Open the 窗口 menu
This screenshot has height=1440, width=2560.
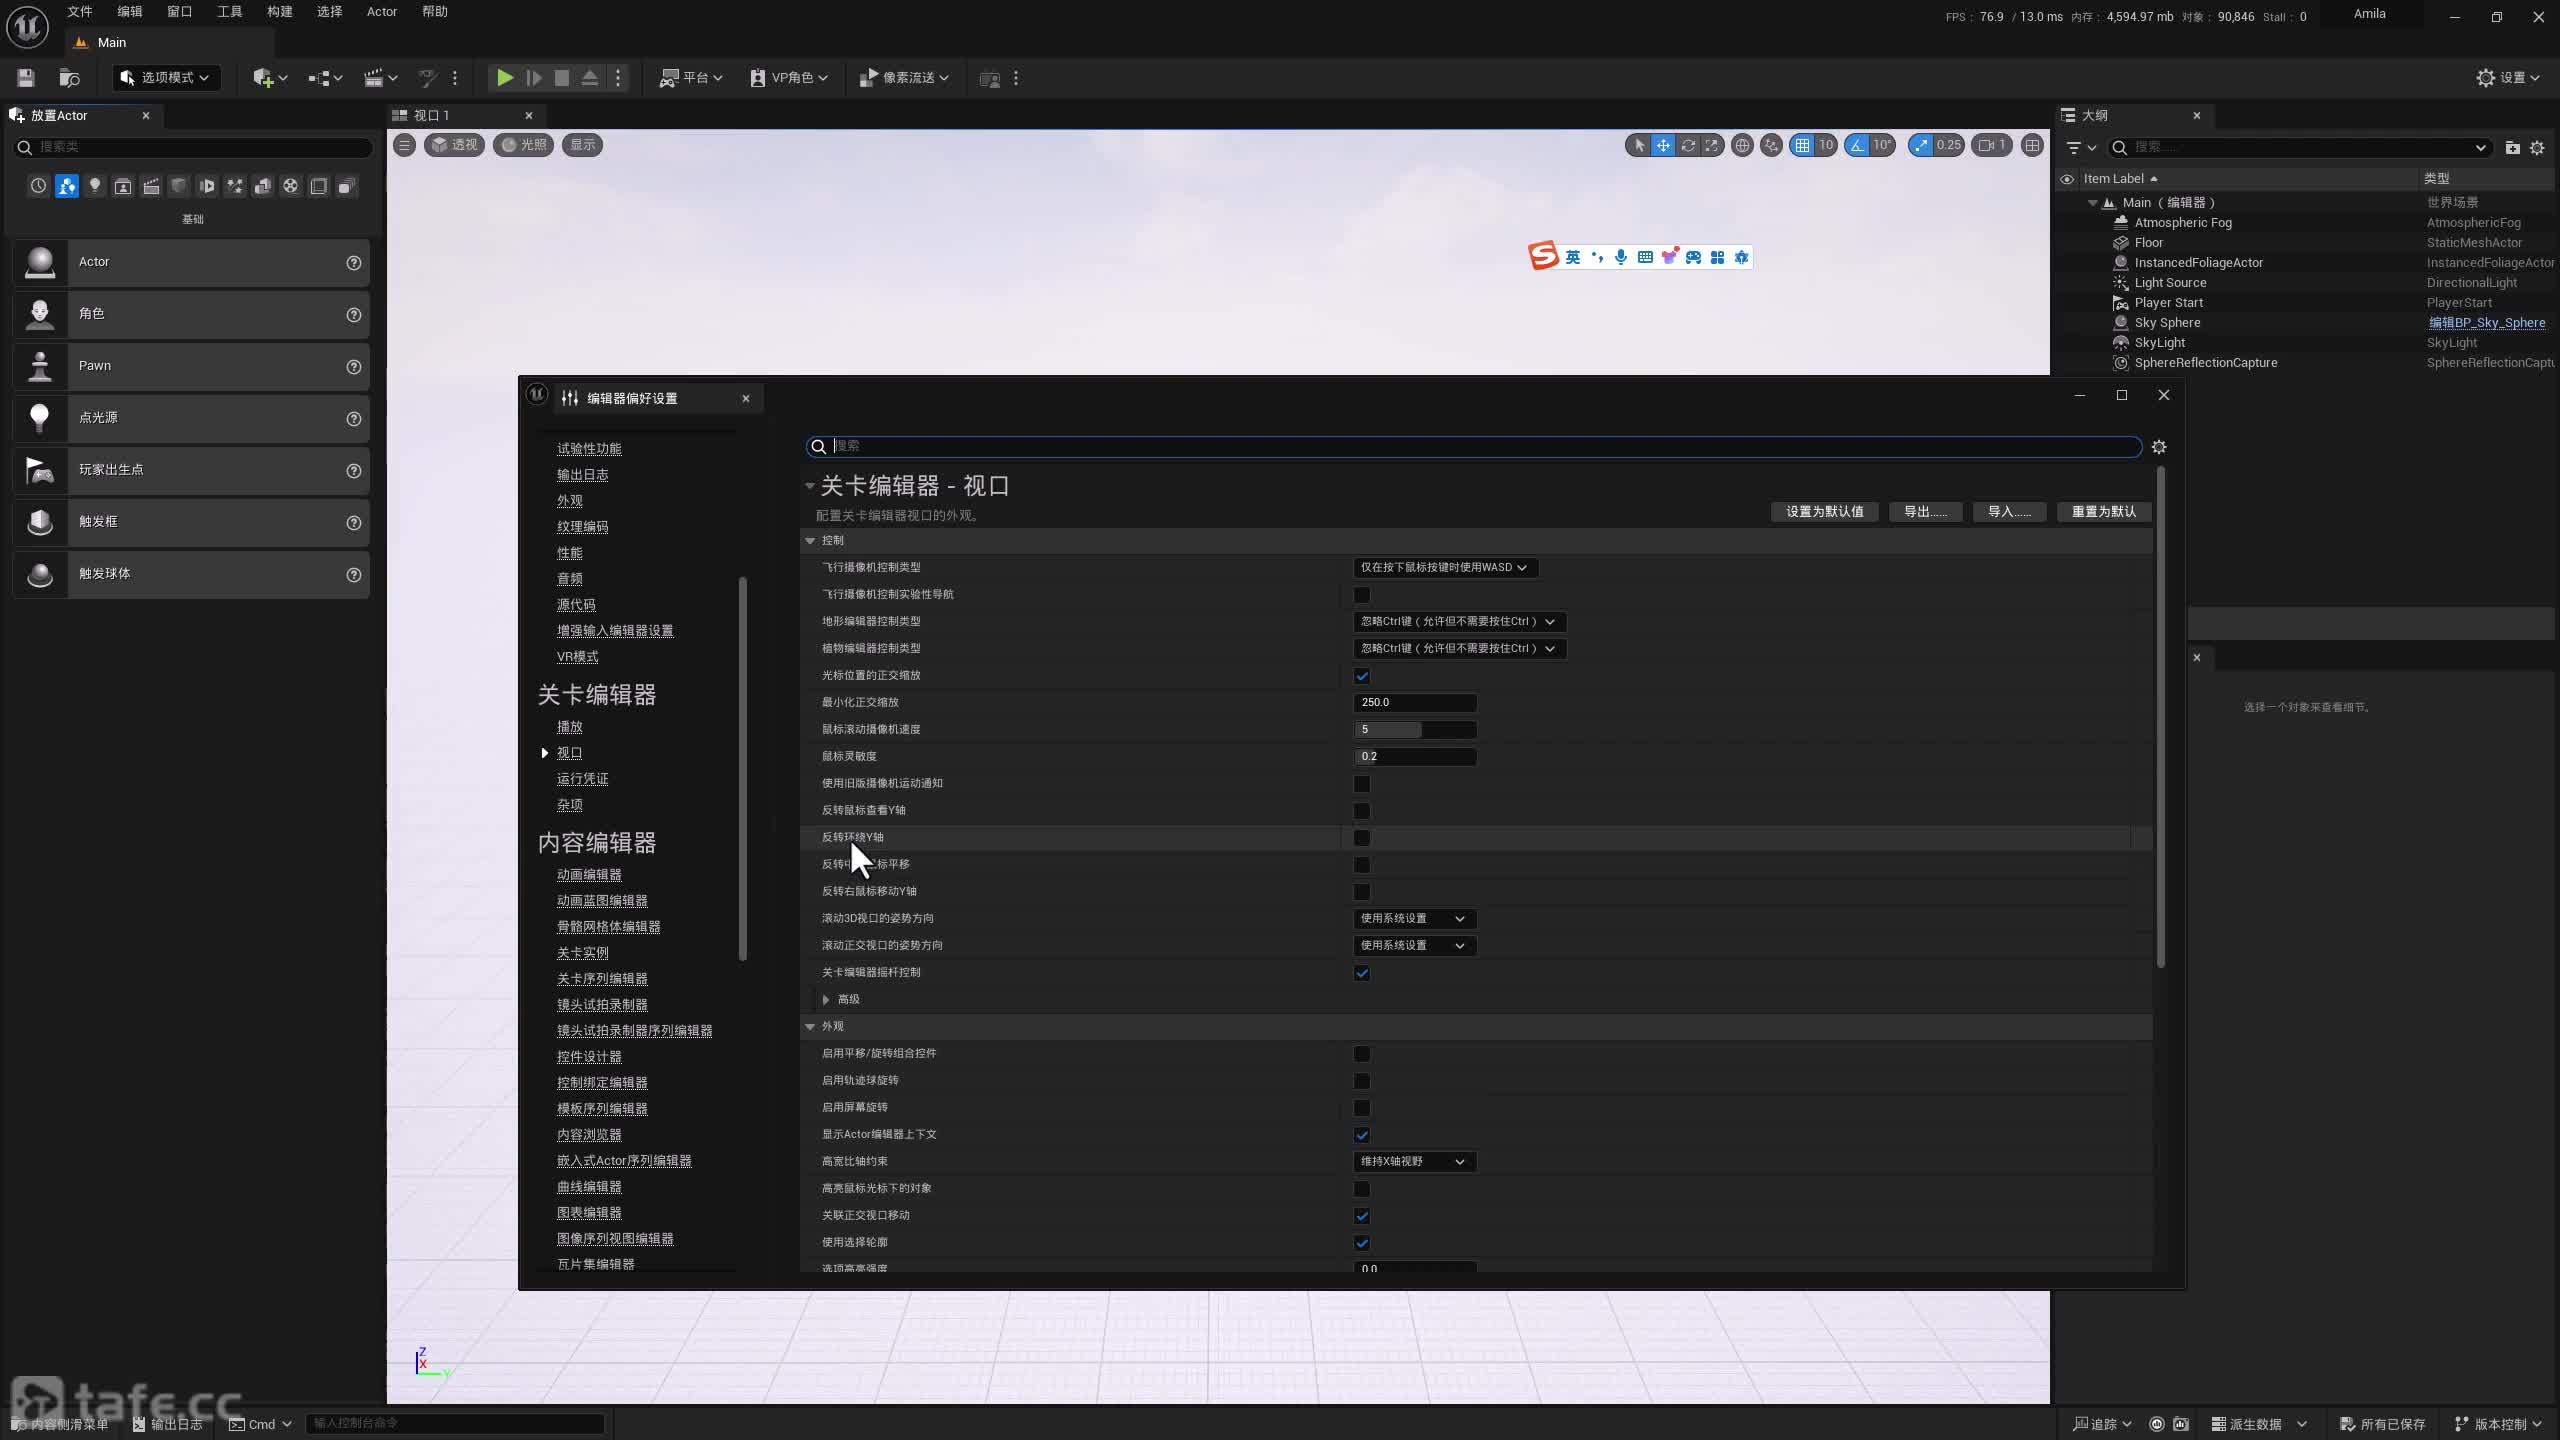click(179, 12)
